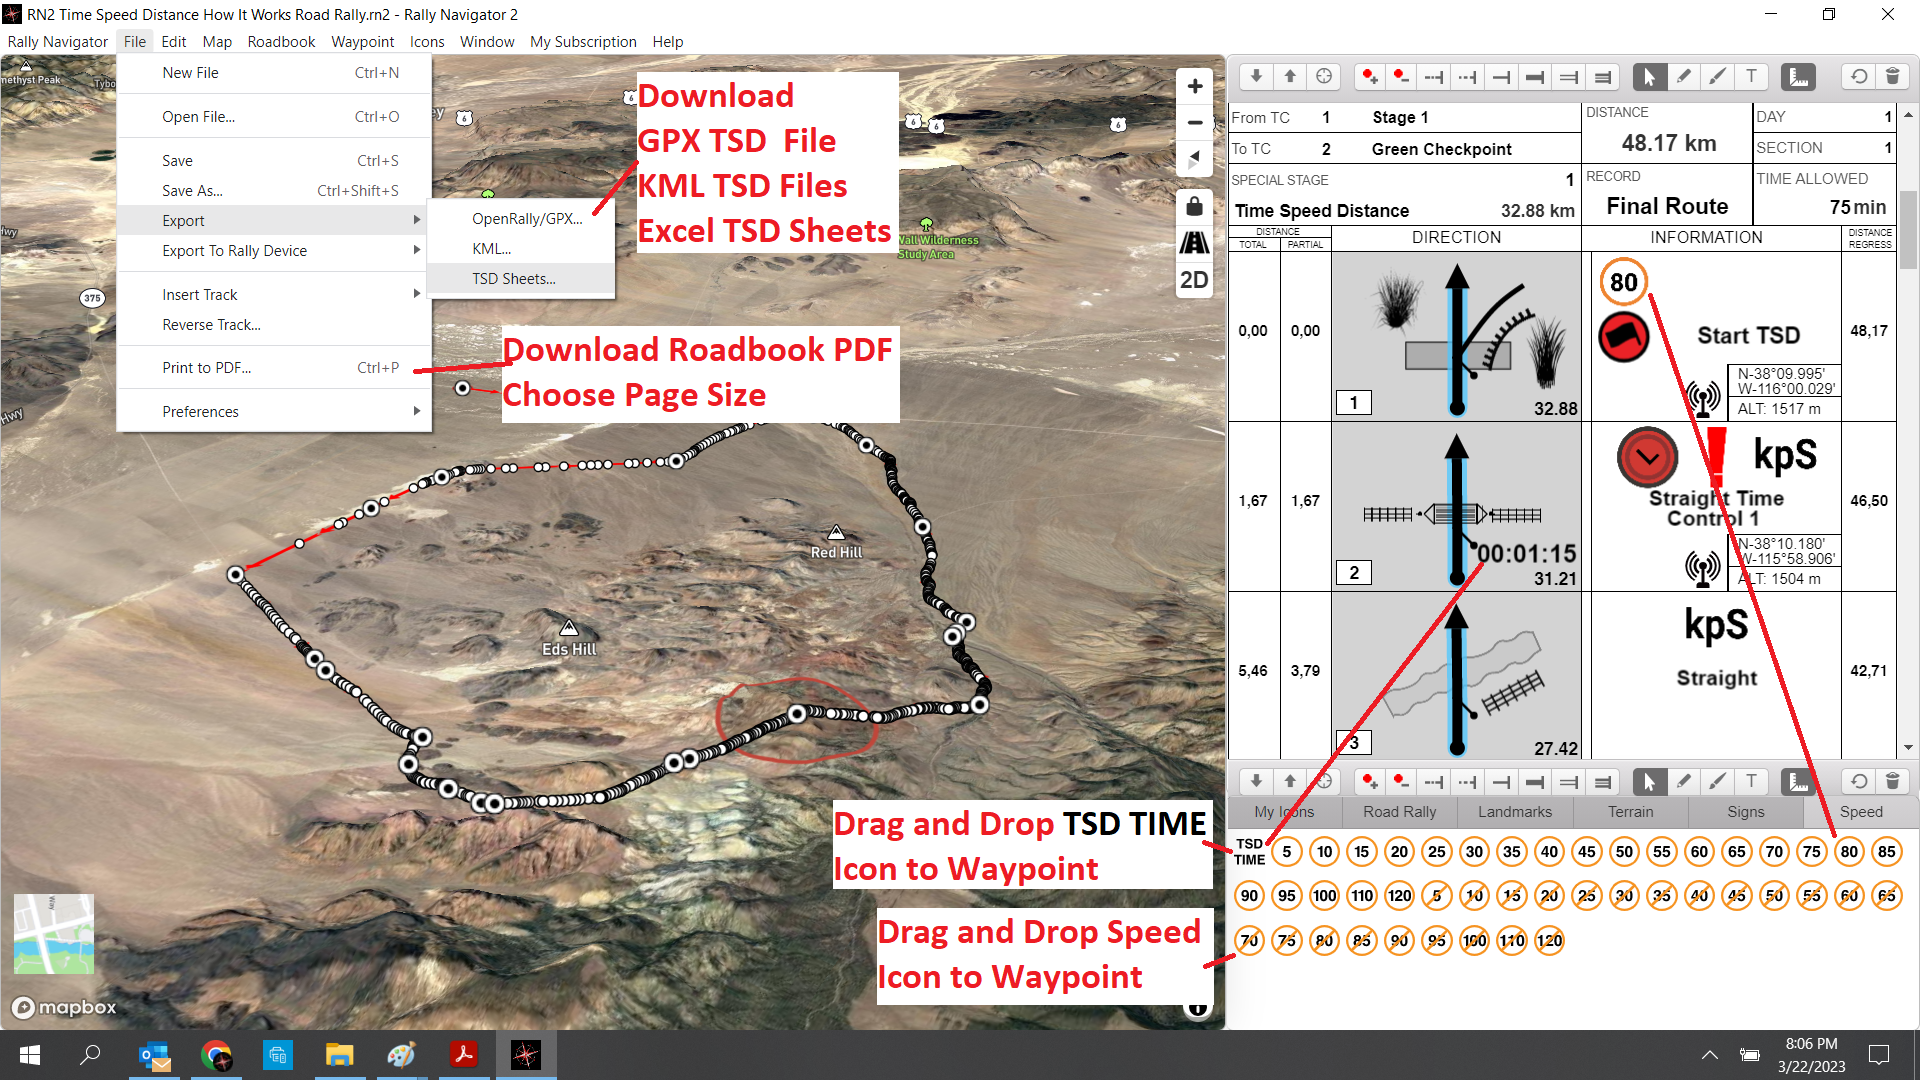Click the remove red dot icon in the top toolbar
This screenshot has height=1080, width=1920.
1401,76
